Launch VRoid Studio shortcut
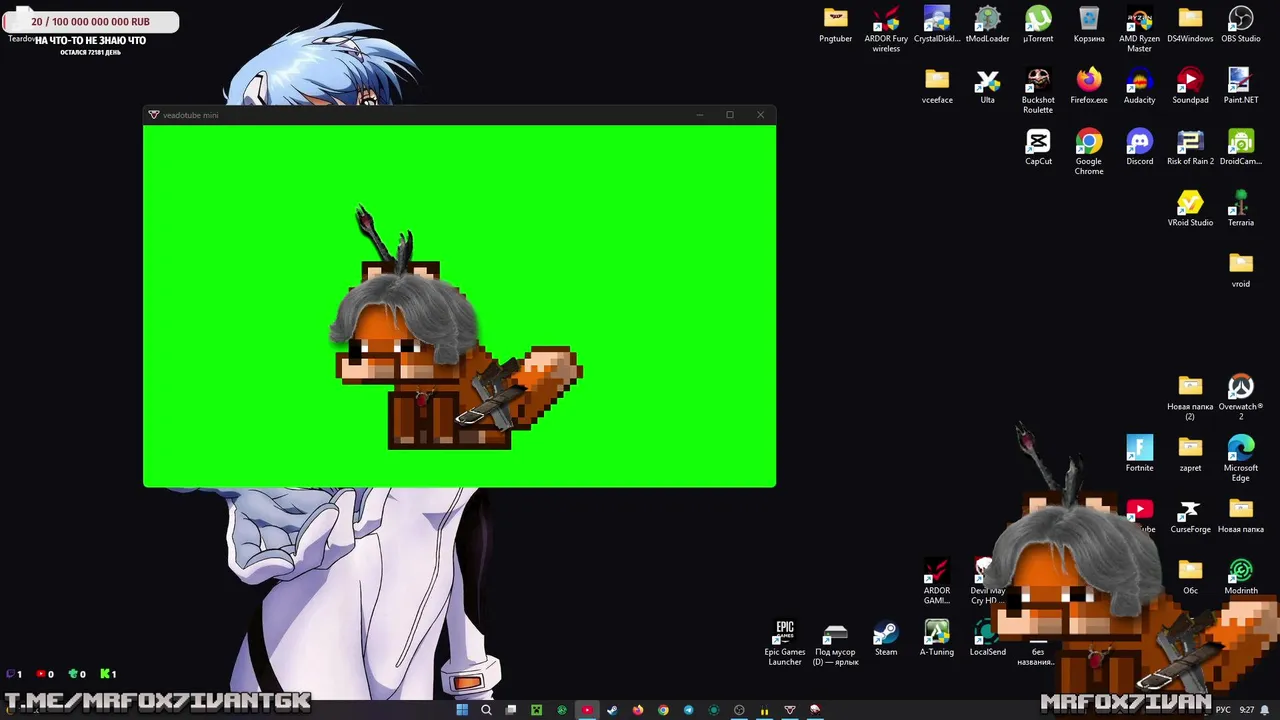The image size is (1280, 720). pyautogui.click(x=1190, y=208)
